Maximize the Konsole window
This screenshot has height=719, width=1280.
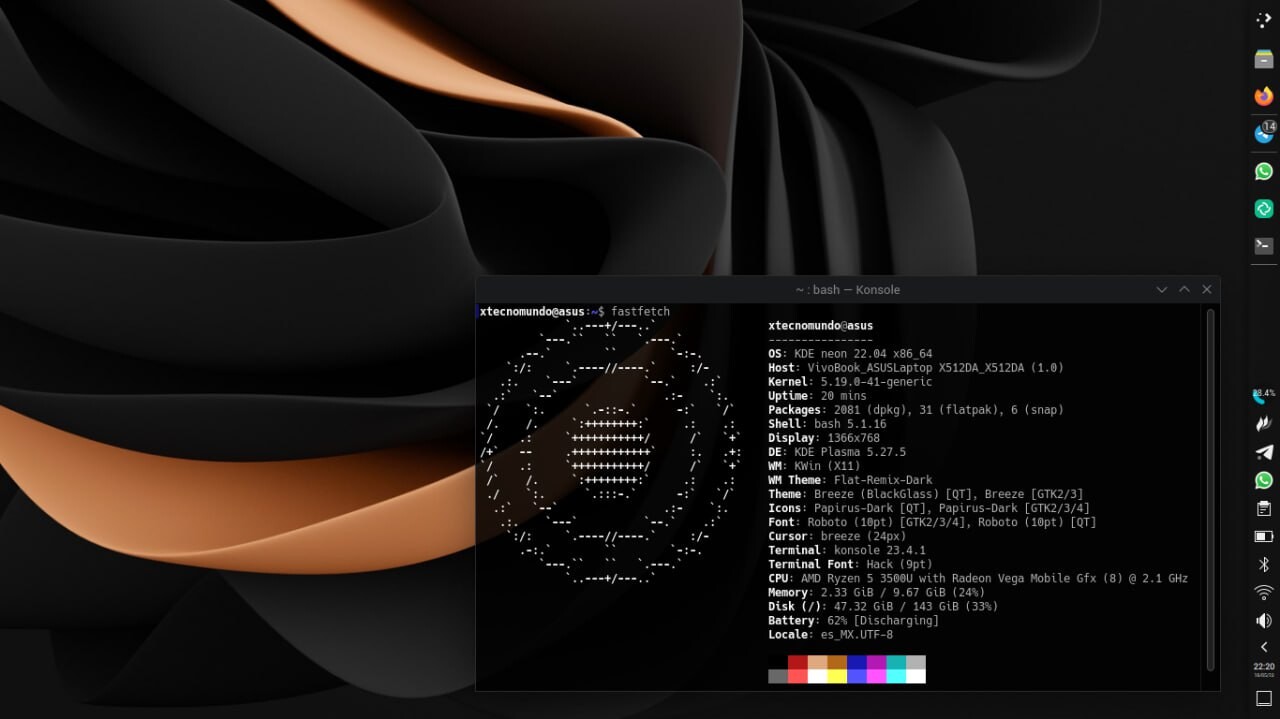point(1184,290)
